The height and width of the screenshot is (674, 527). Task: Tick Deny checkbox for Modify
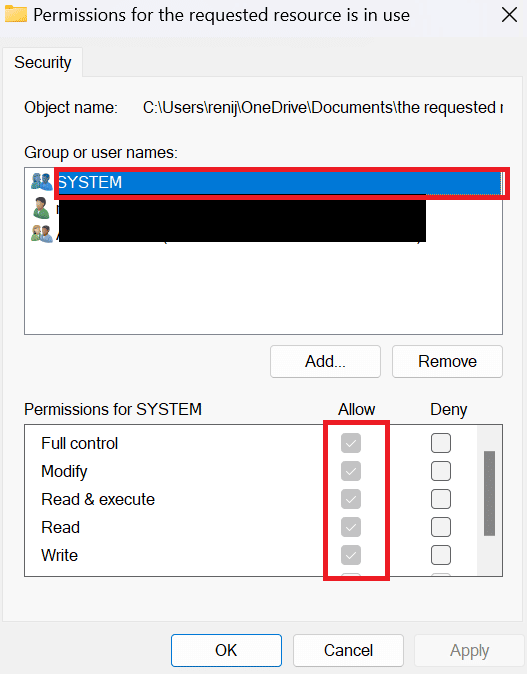pyautogui.click(x=441, y=471)
